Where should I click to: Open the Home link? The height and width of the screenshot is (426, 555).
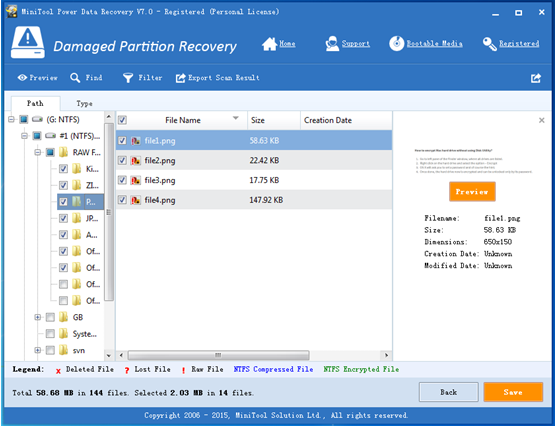point(287,44)
